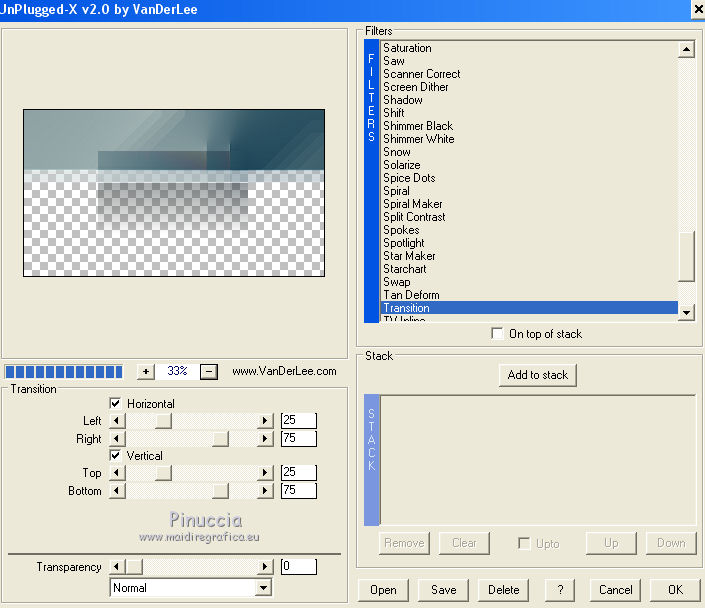Click the question mark help button
Viewport: 705px width, 608px height.
[559, 590]
